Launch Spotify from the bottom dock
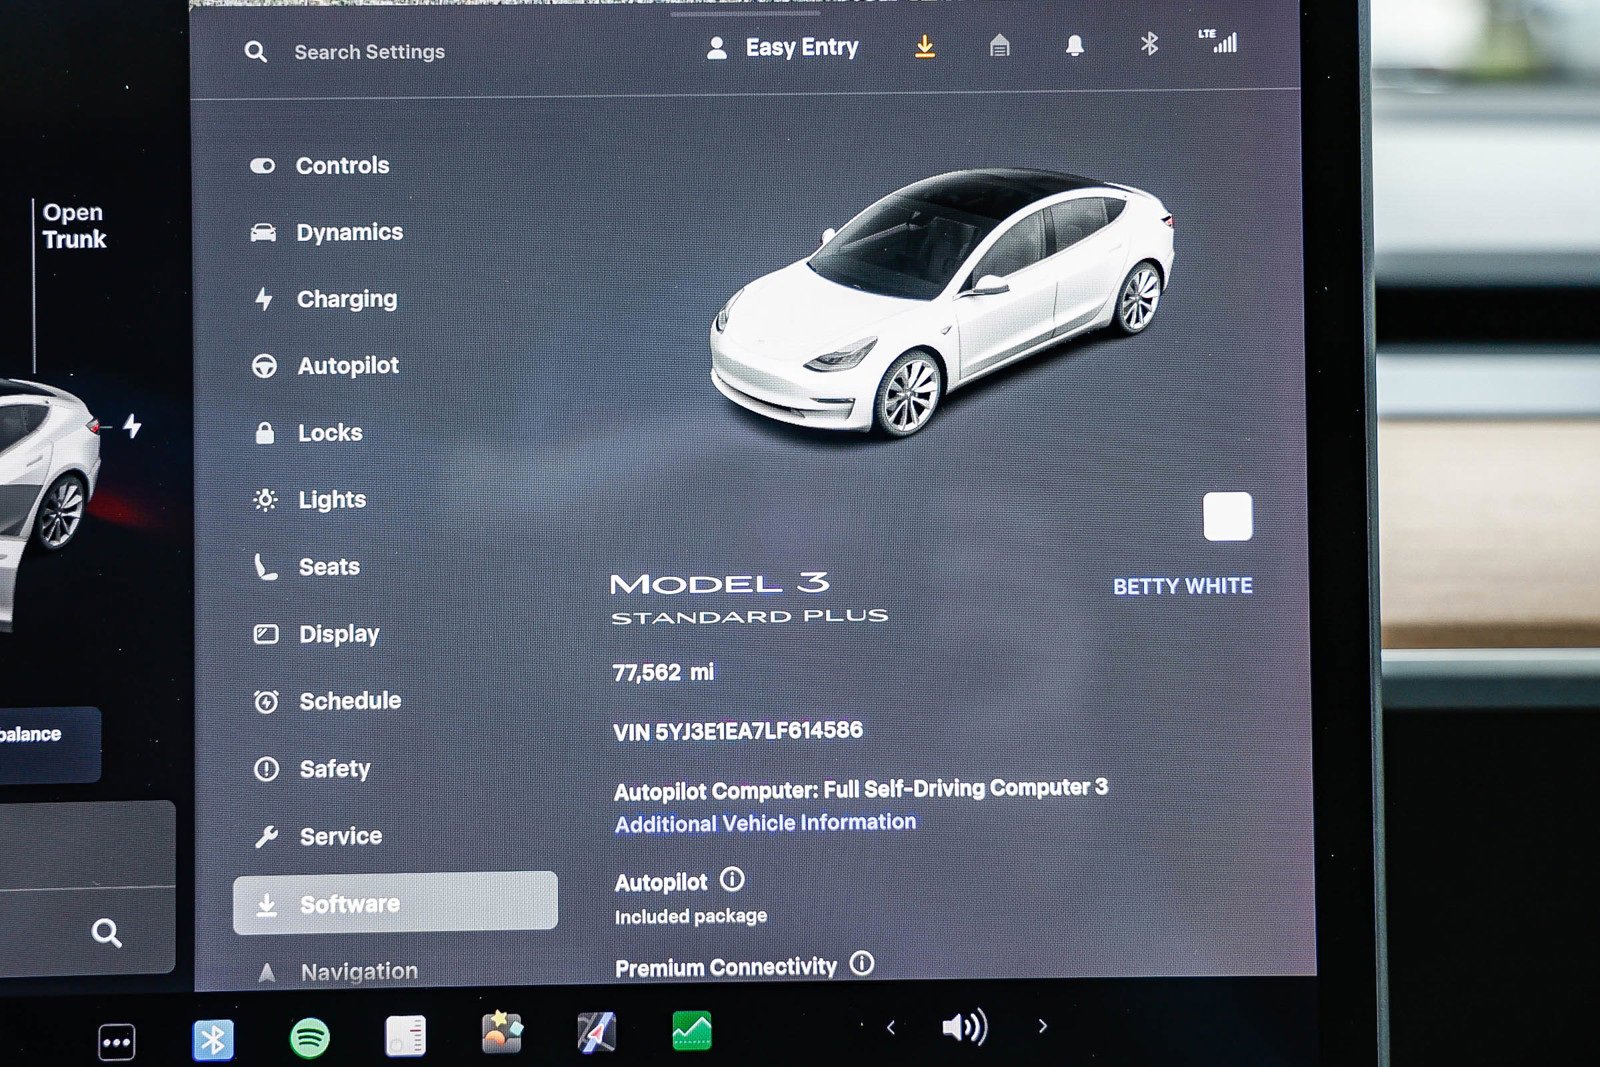 [310, 1037]
